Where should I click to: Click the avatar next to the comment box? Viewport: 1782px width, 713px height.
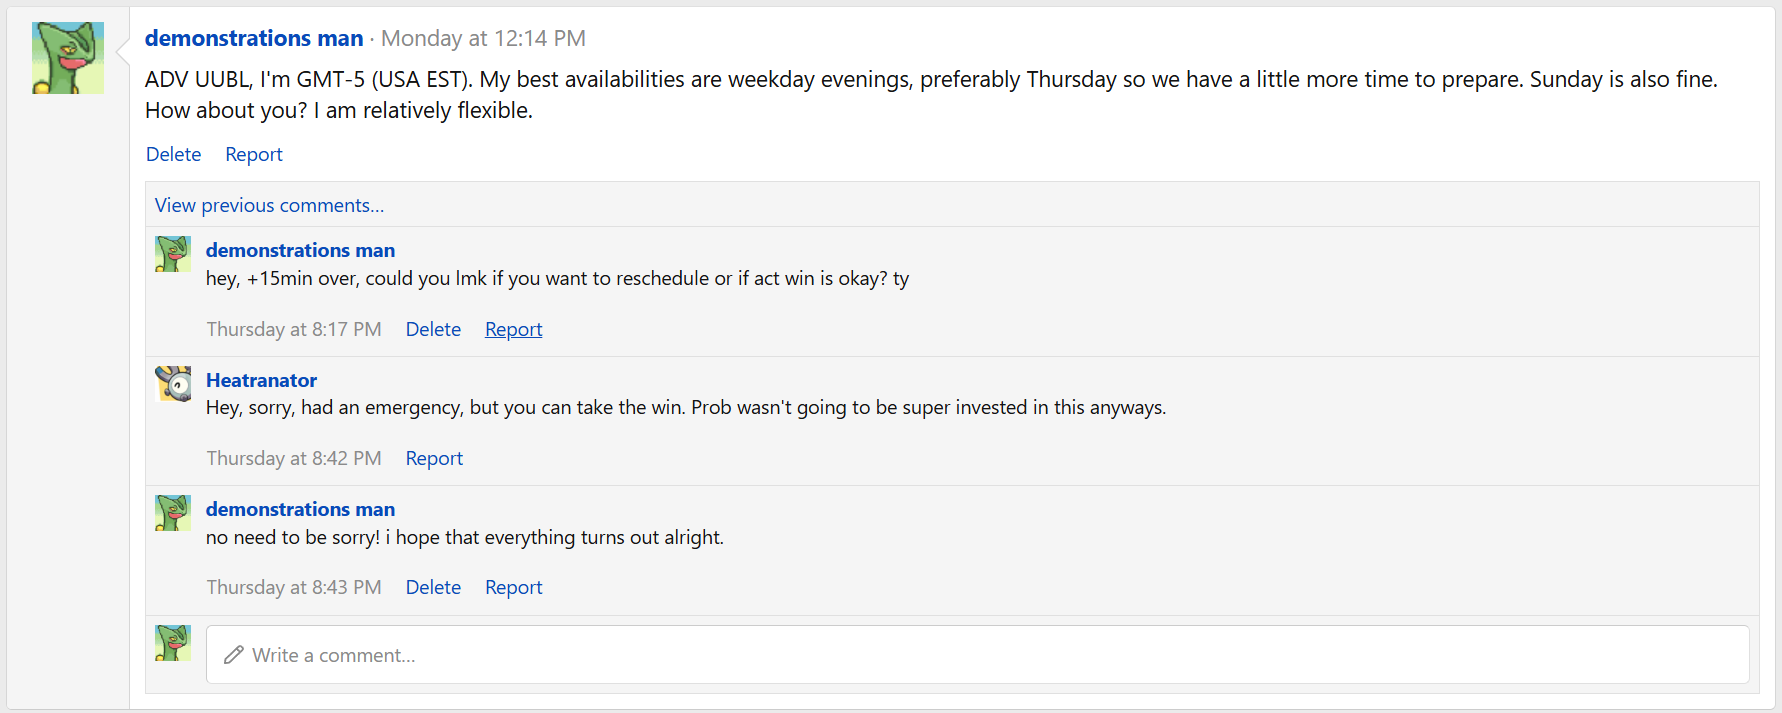(173, 643)
